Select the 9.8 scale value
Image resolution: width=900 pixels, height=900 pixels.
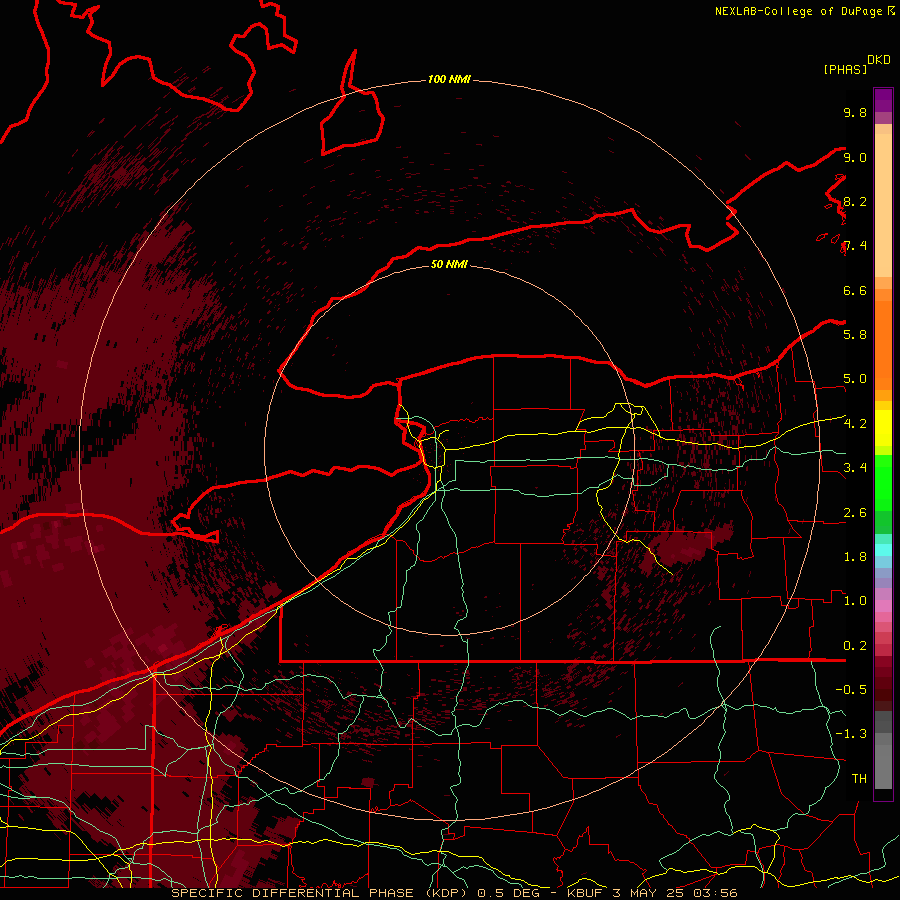(855, 112)
